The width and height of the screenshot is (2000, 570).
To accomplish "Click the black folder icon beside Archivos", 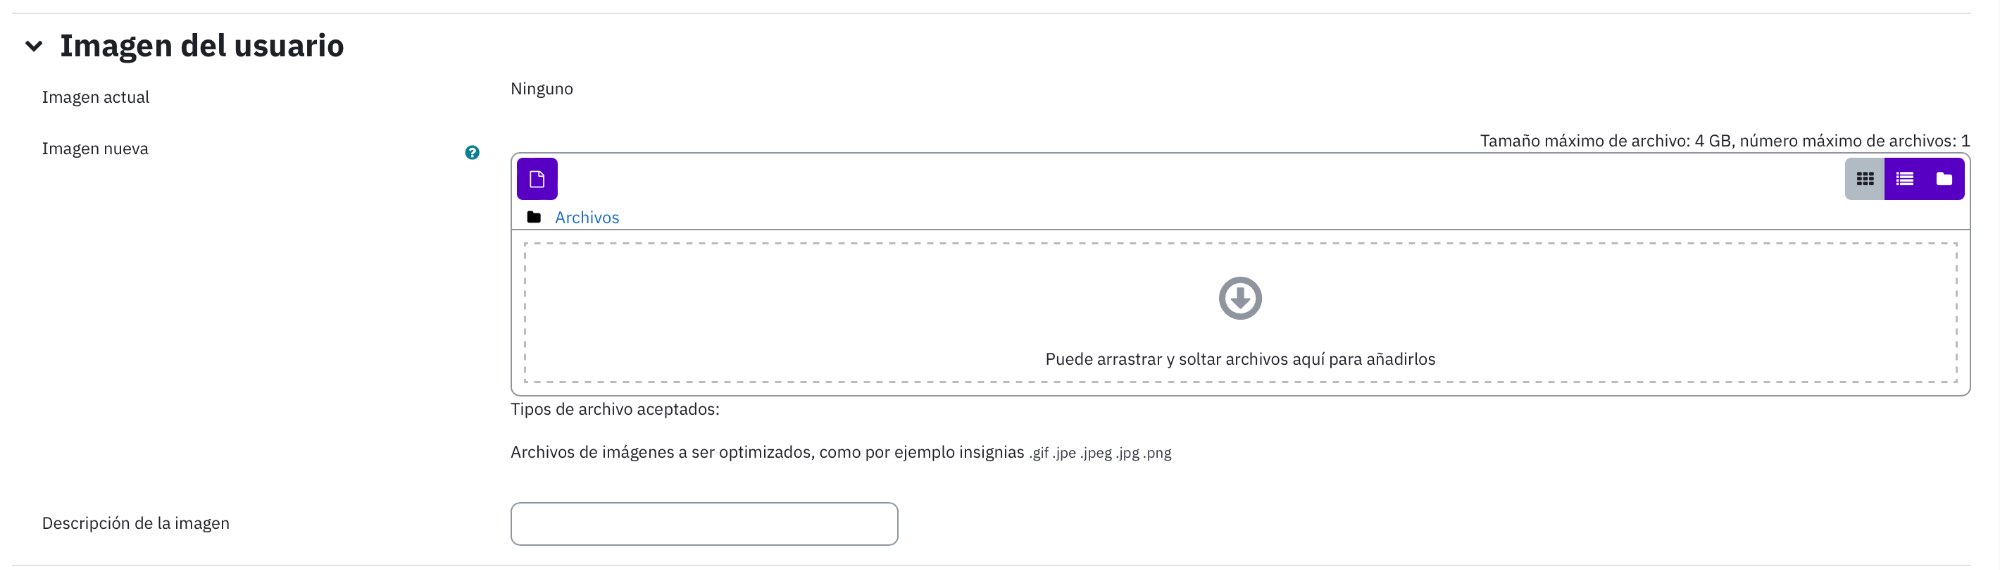I will (x=534, y=217).
